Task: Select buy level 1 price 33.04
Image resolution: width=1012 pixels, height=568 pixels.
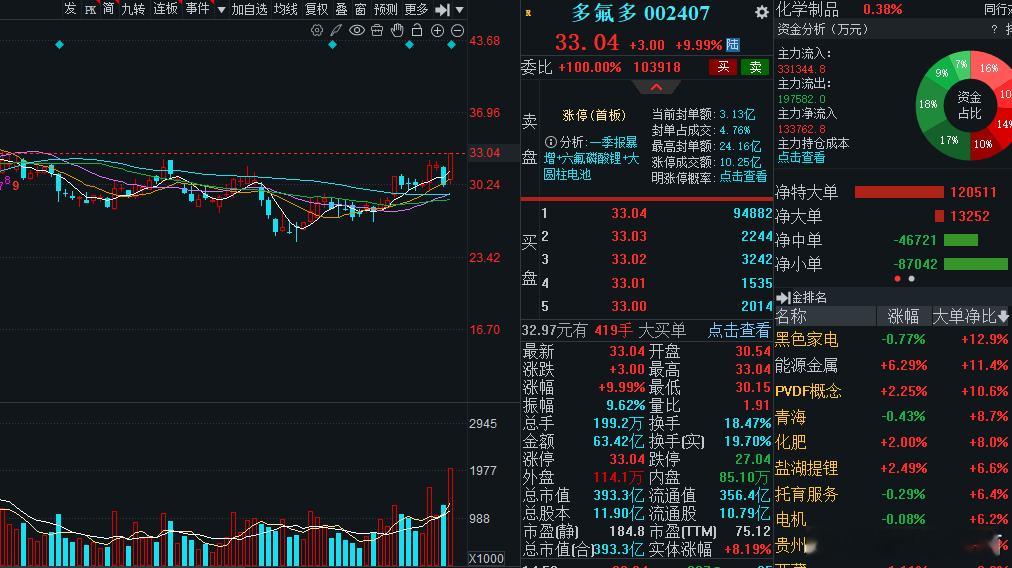Action: click(x=629, y=213)
